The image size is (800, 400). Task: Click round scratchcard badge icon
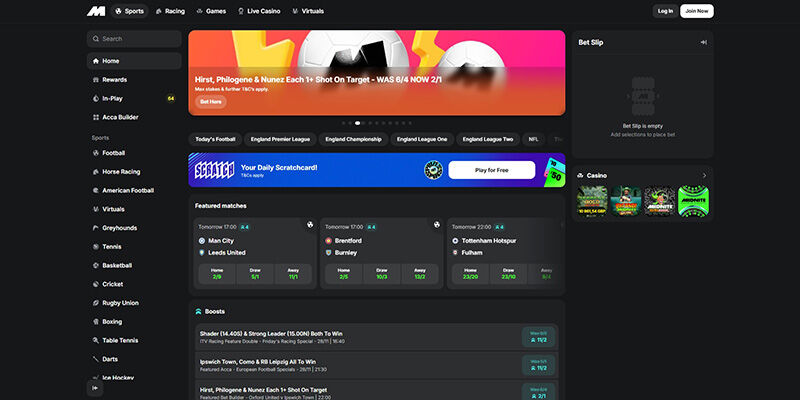(x=433, y=170)
